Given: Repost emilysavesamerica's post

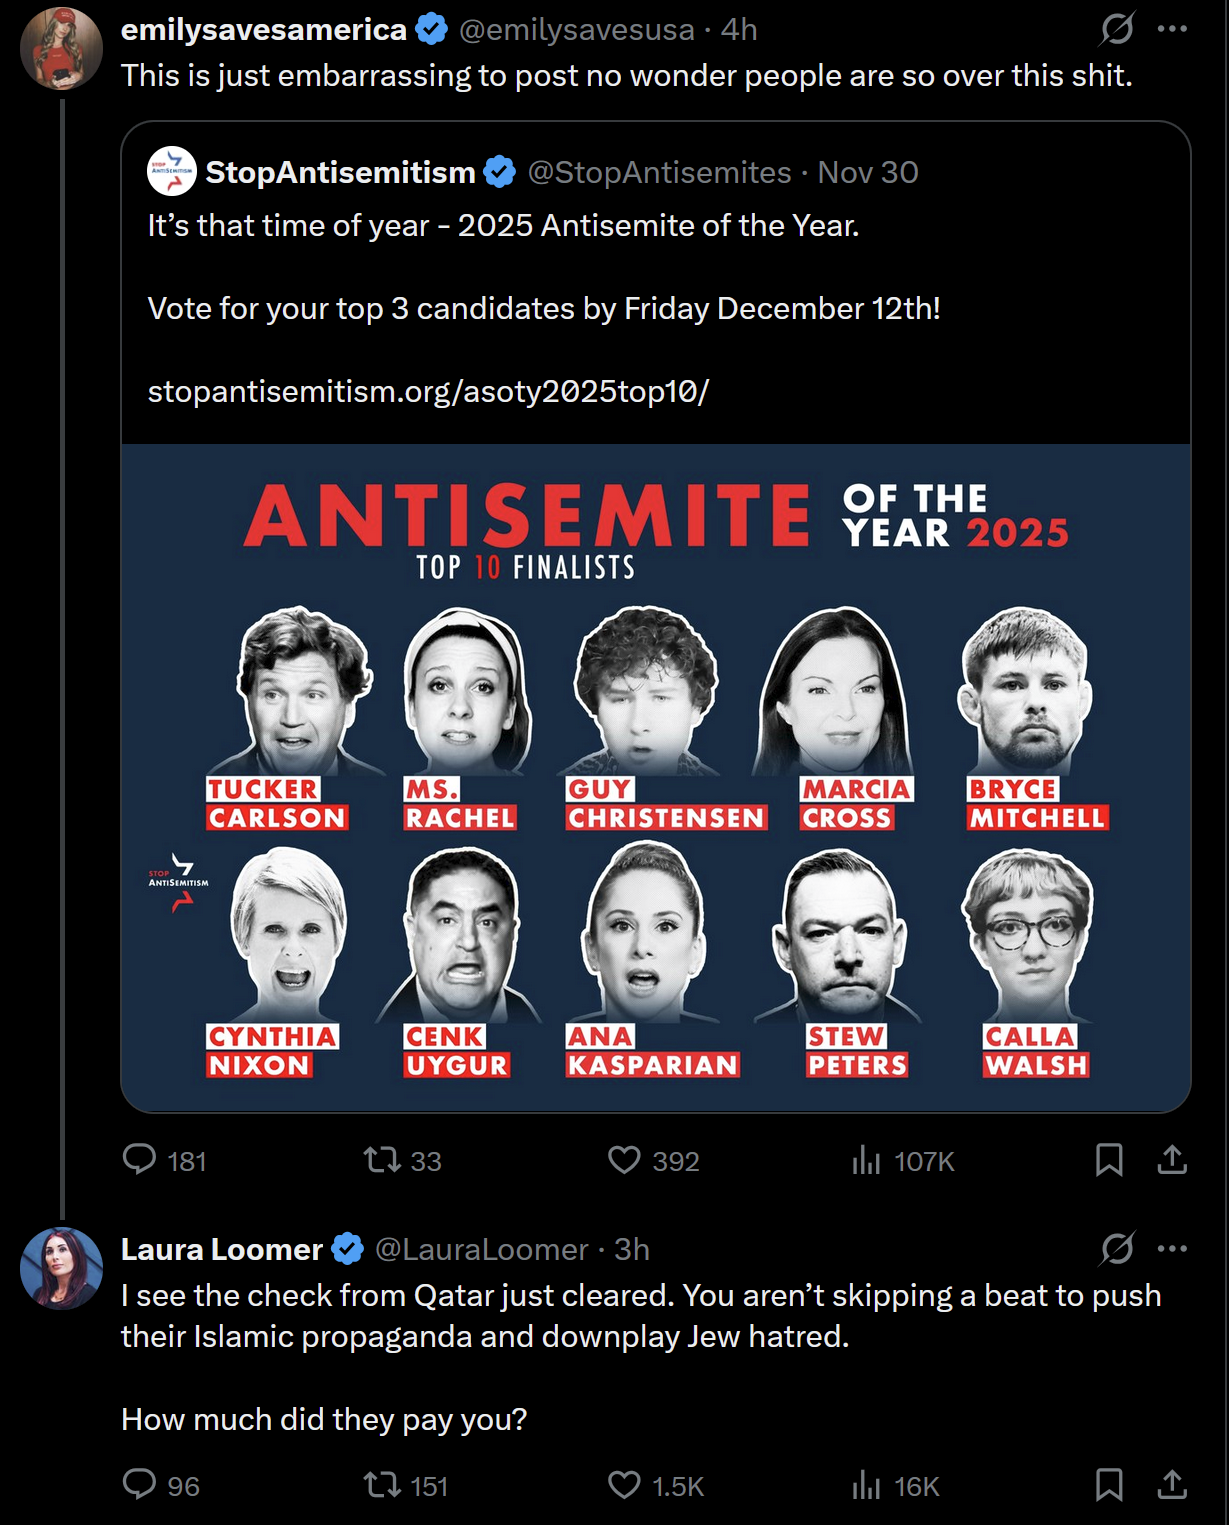Looking at the screenshot, I should pyautogui.click(x=382, y=1160).
